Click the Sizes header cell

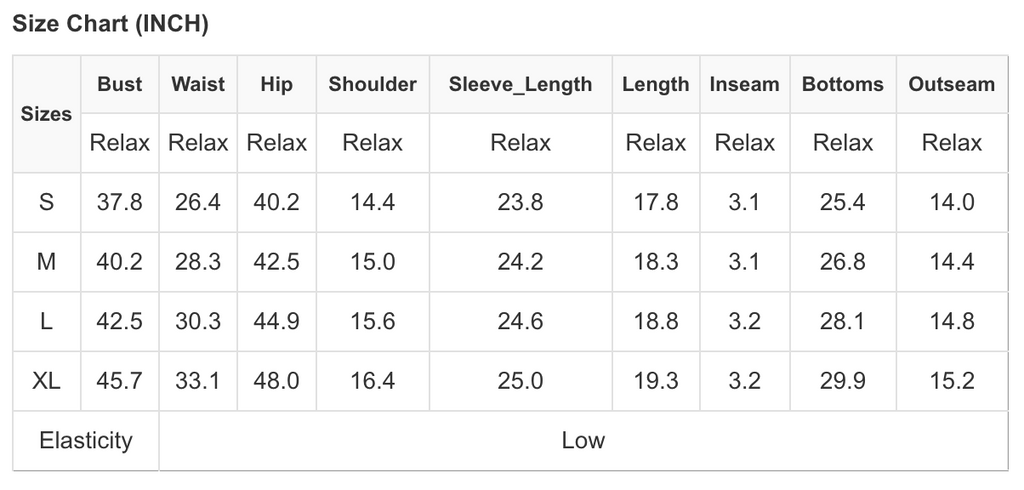[46, 114]
